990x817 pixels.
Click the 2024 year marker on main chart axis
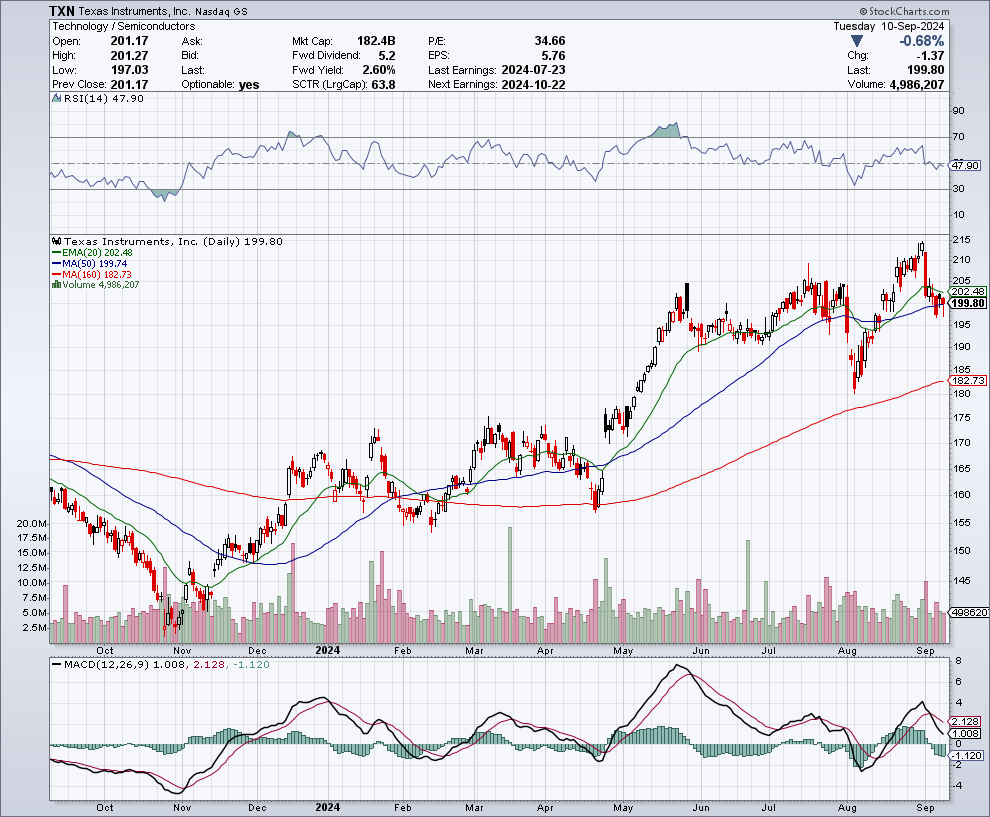pos(328,649)
